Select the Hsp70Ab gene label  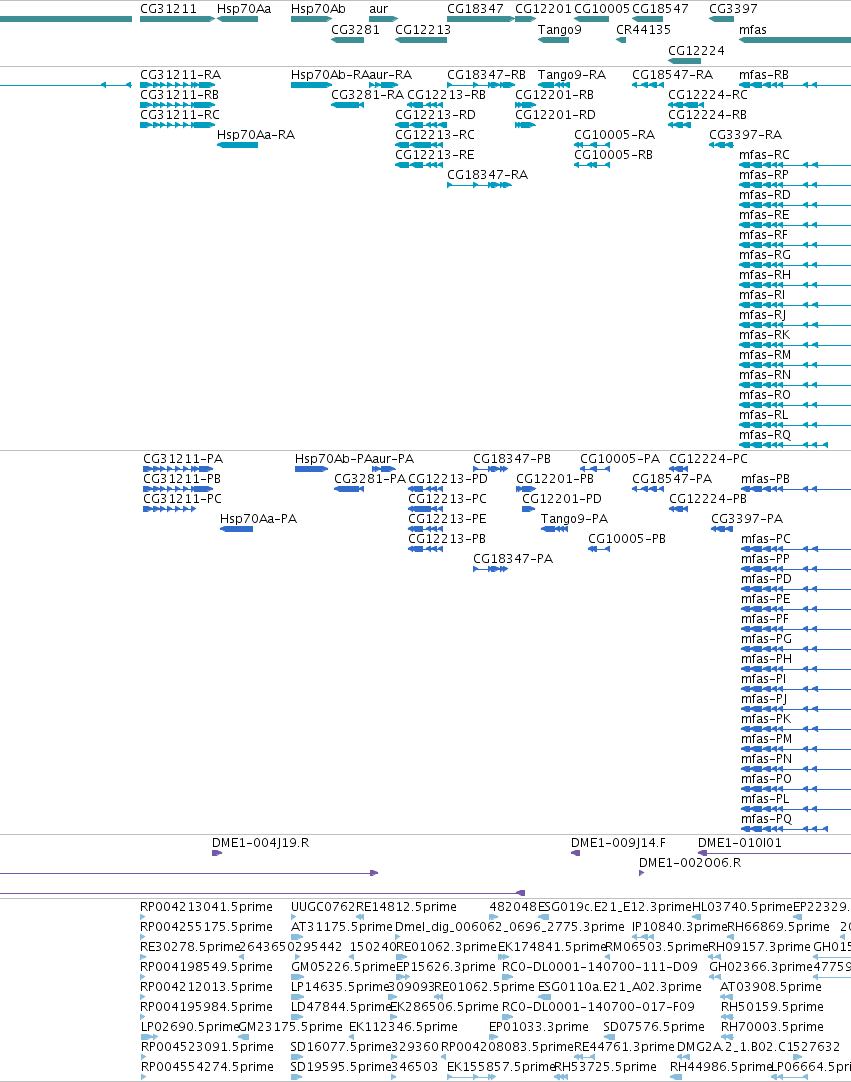coord(318,9)
